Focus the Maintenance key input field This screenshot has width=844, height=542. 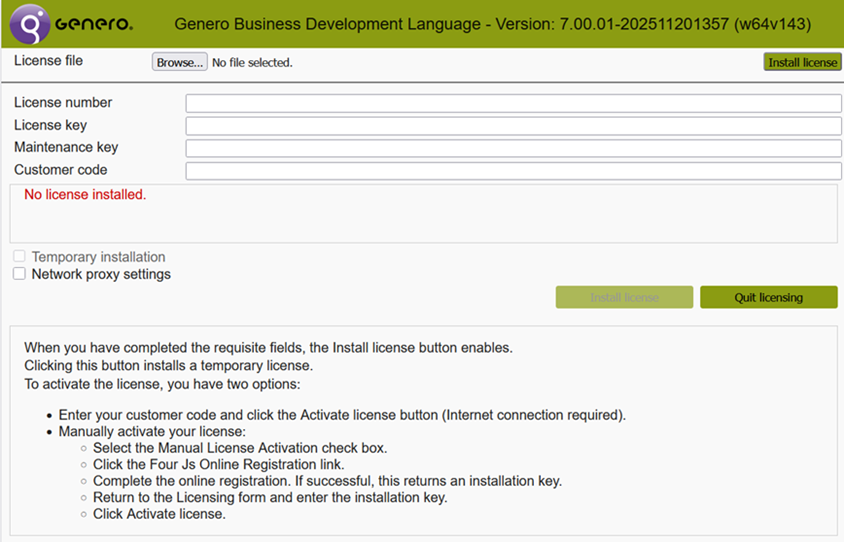click(514, 148)
